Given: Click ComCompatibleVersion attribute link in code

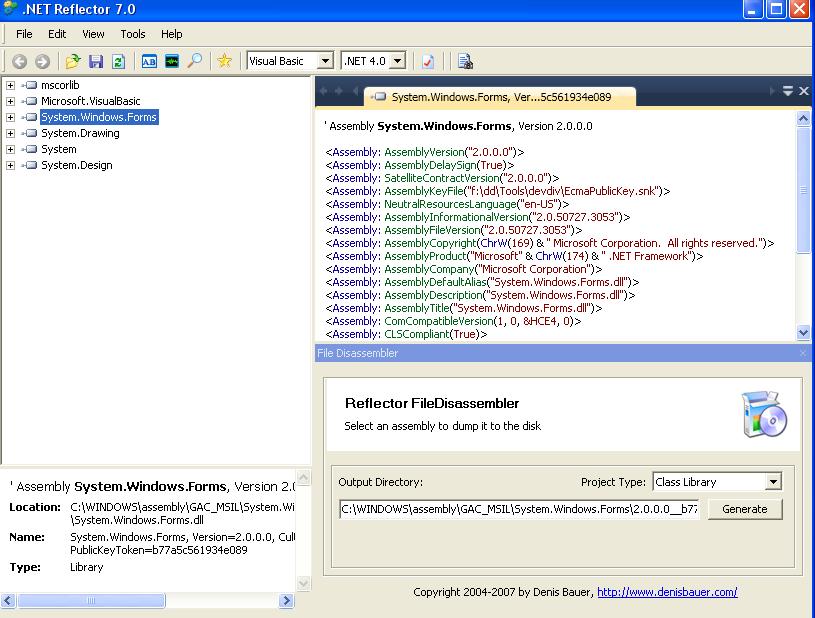Looking at the screenshot, I should pyautogui.click(x=439, y=321).
